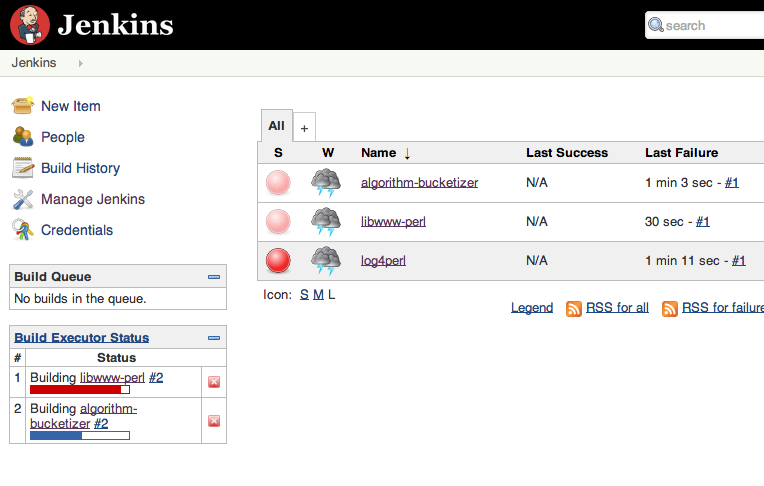Click libwww-perl storm weather icon
The width and height of the screenshot is (764, 486).
pos(326,222)
